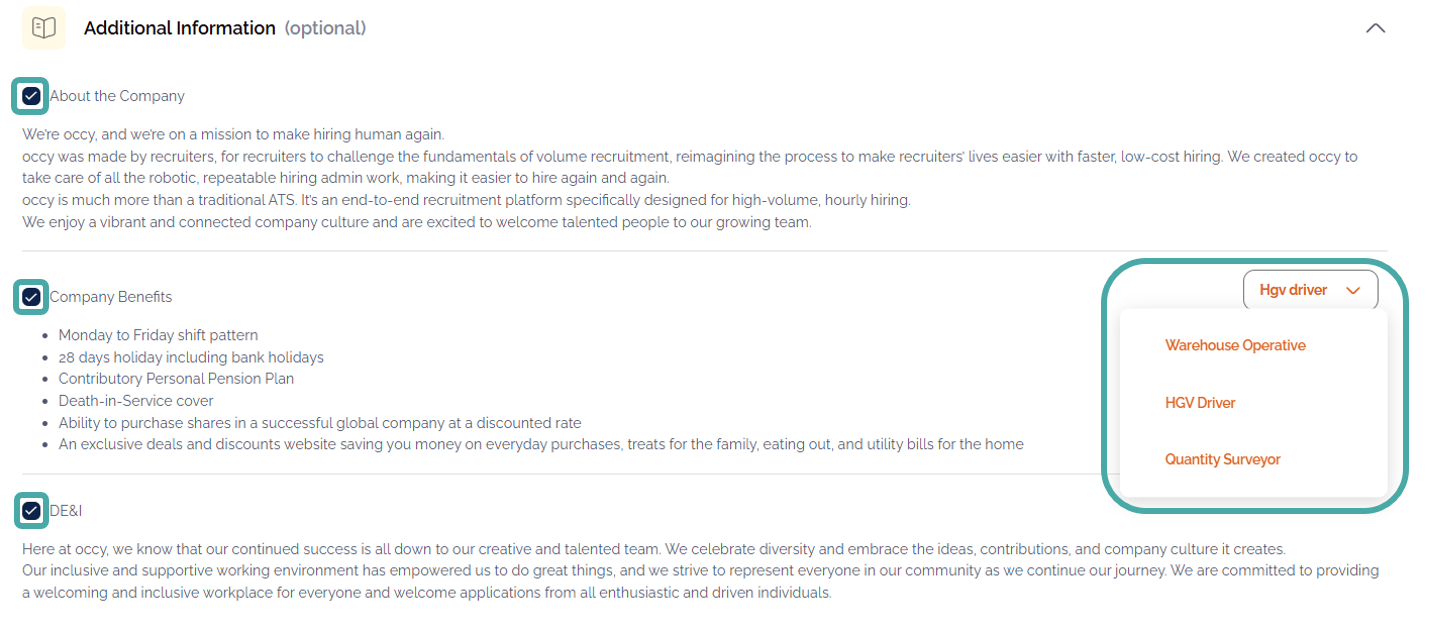This screenshot has width=1437, height=617.
Task: Click the "Death-in-Service cover" bullet item
Action: coord(136,401)
